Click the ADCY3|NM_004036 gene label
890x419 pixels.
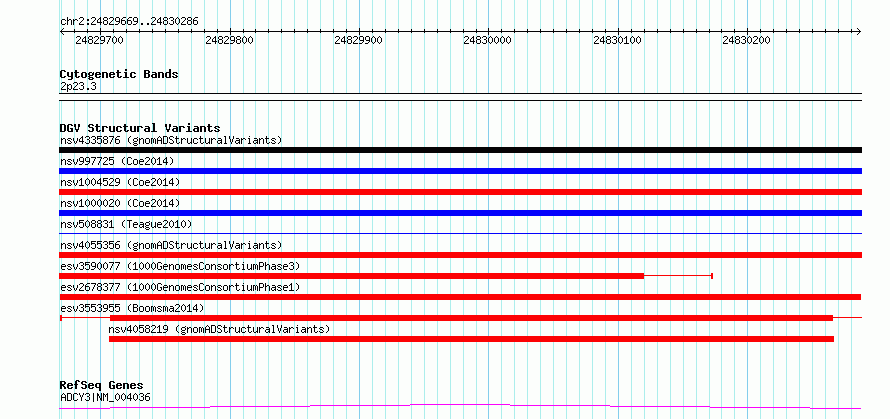pyautogui.click(x=105, y=397)
